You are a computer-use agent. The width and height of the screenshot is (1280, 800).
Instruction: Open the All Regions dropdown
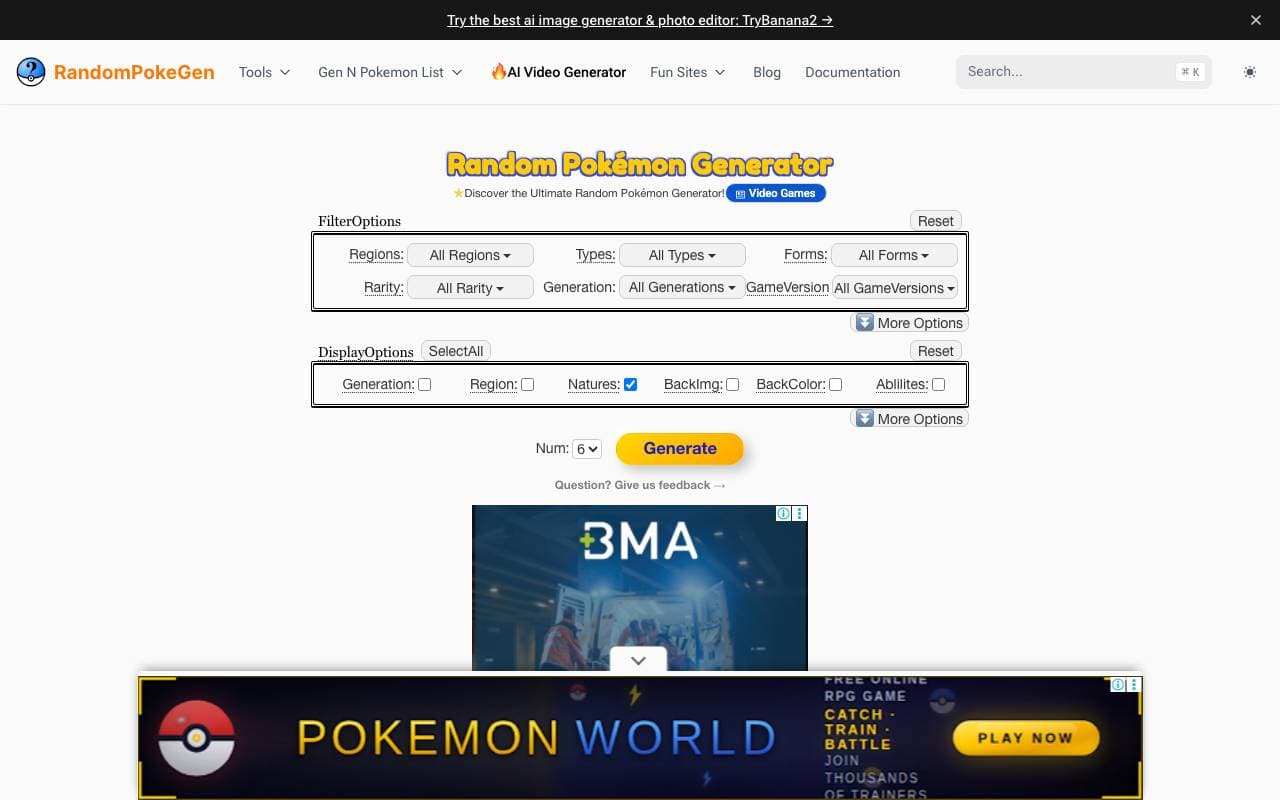tap(470, 255)
